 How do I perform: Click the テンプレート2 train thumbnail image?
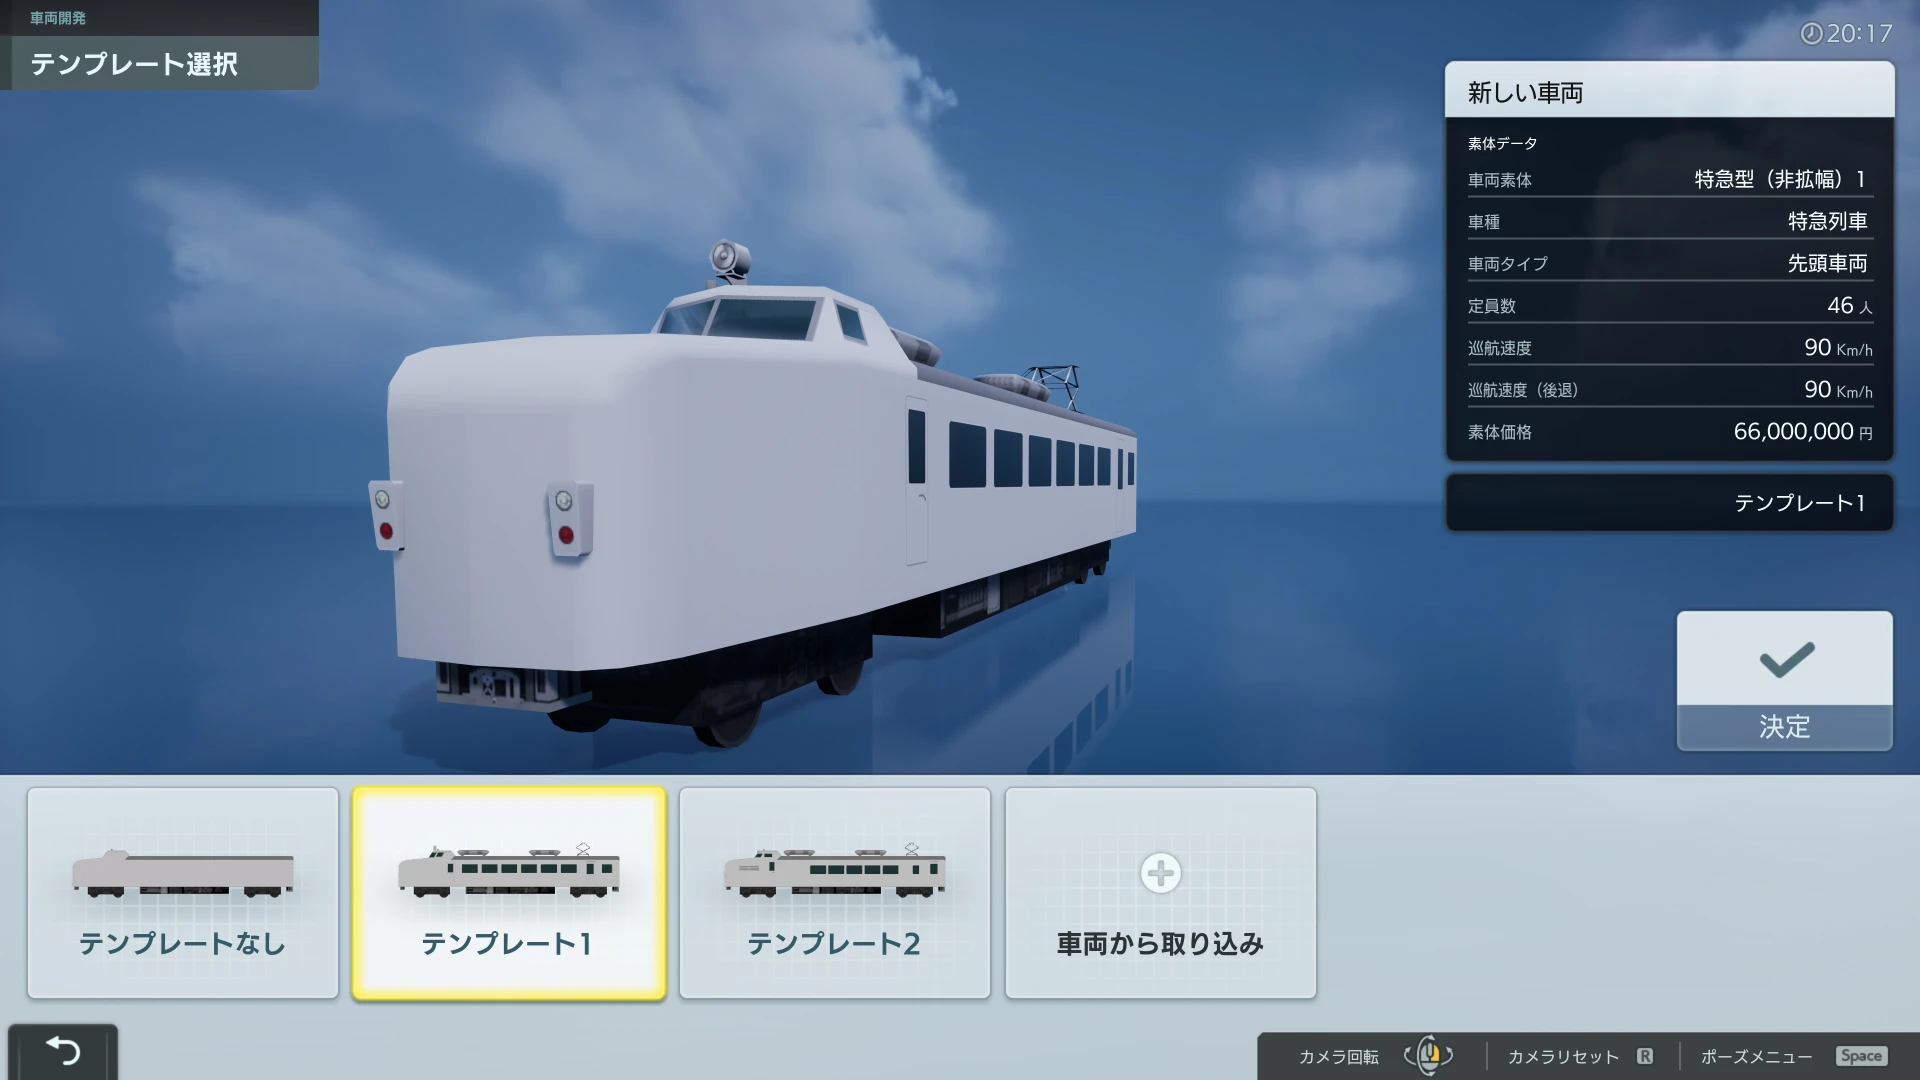(x=834, y=870)
